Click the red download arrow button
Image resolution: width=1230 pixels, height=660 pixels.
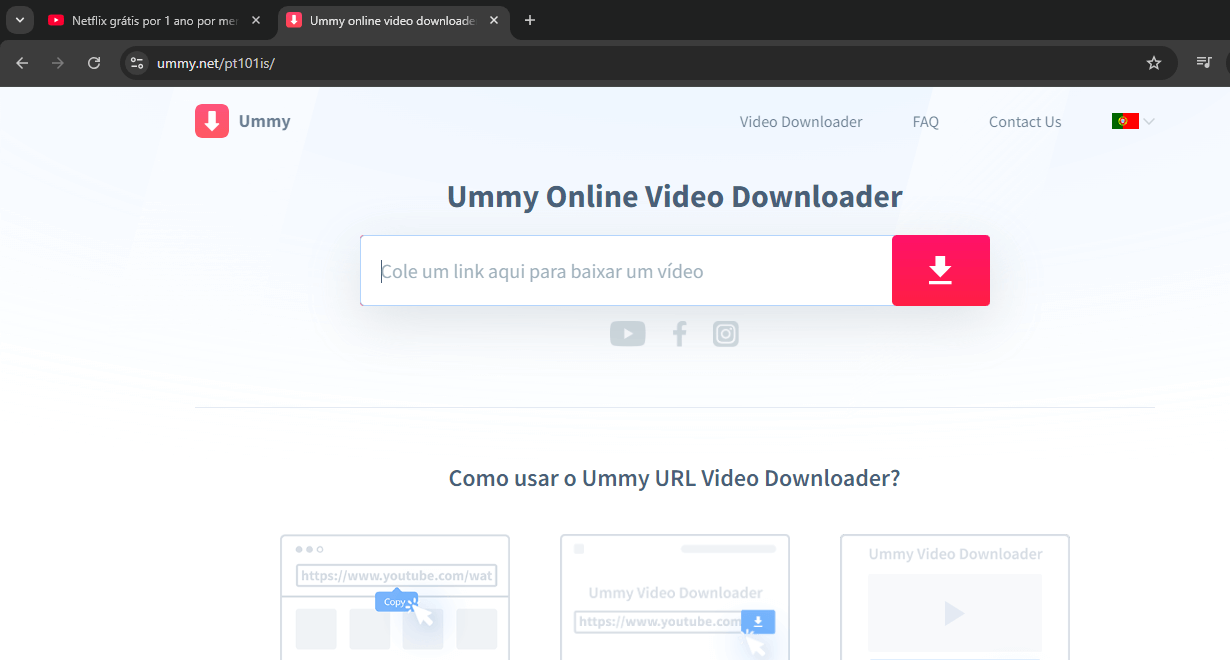[941, 270]
